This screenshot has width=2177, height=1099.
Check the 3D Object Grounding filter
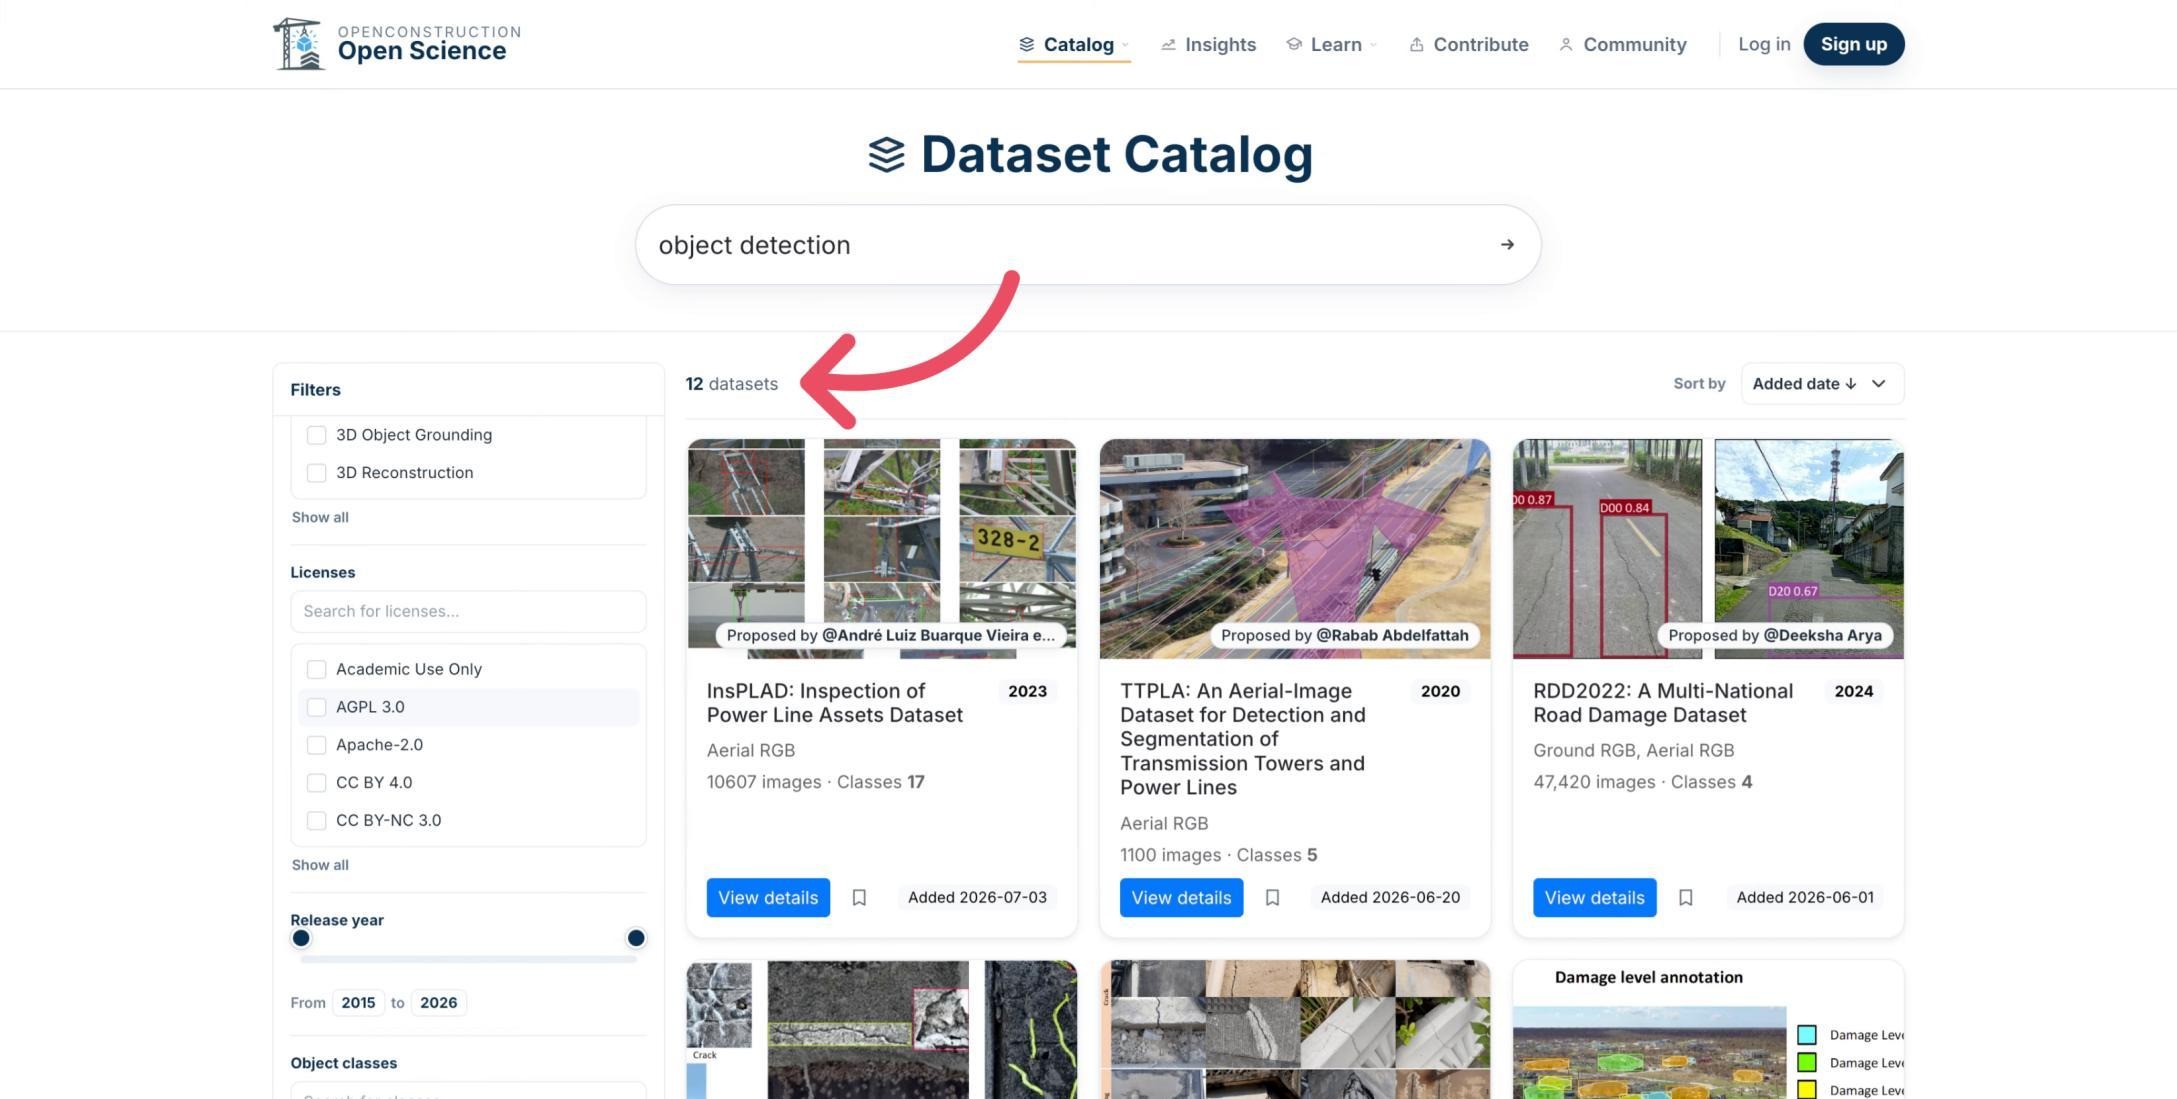pos(316,435)
